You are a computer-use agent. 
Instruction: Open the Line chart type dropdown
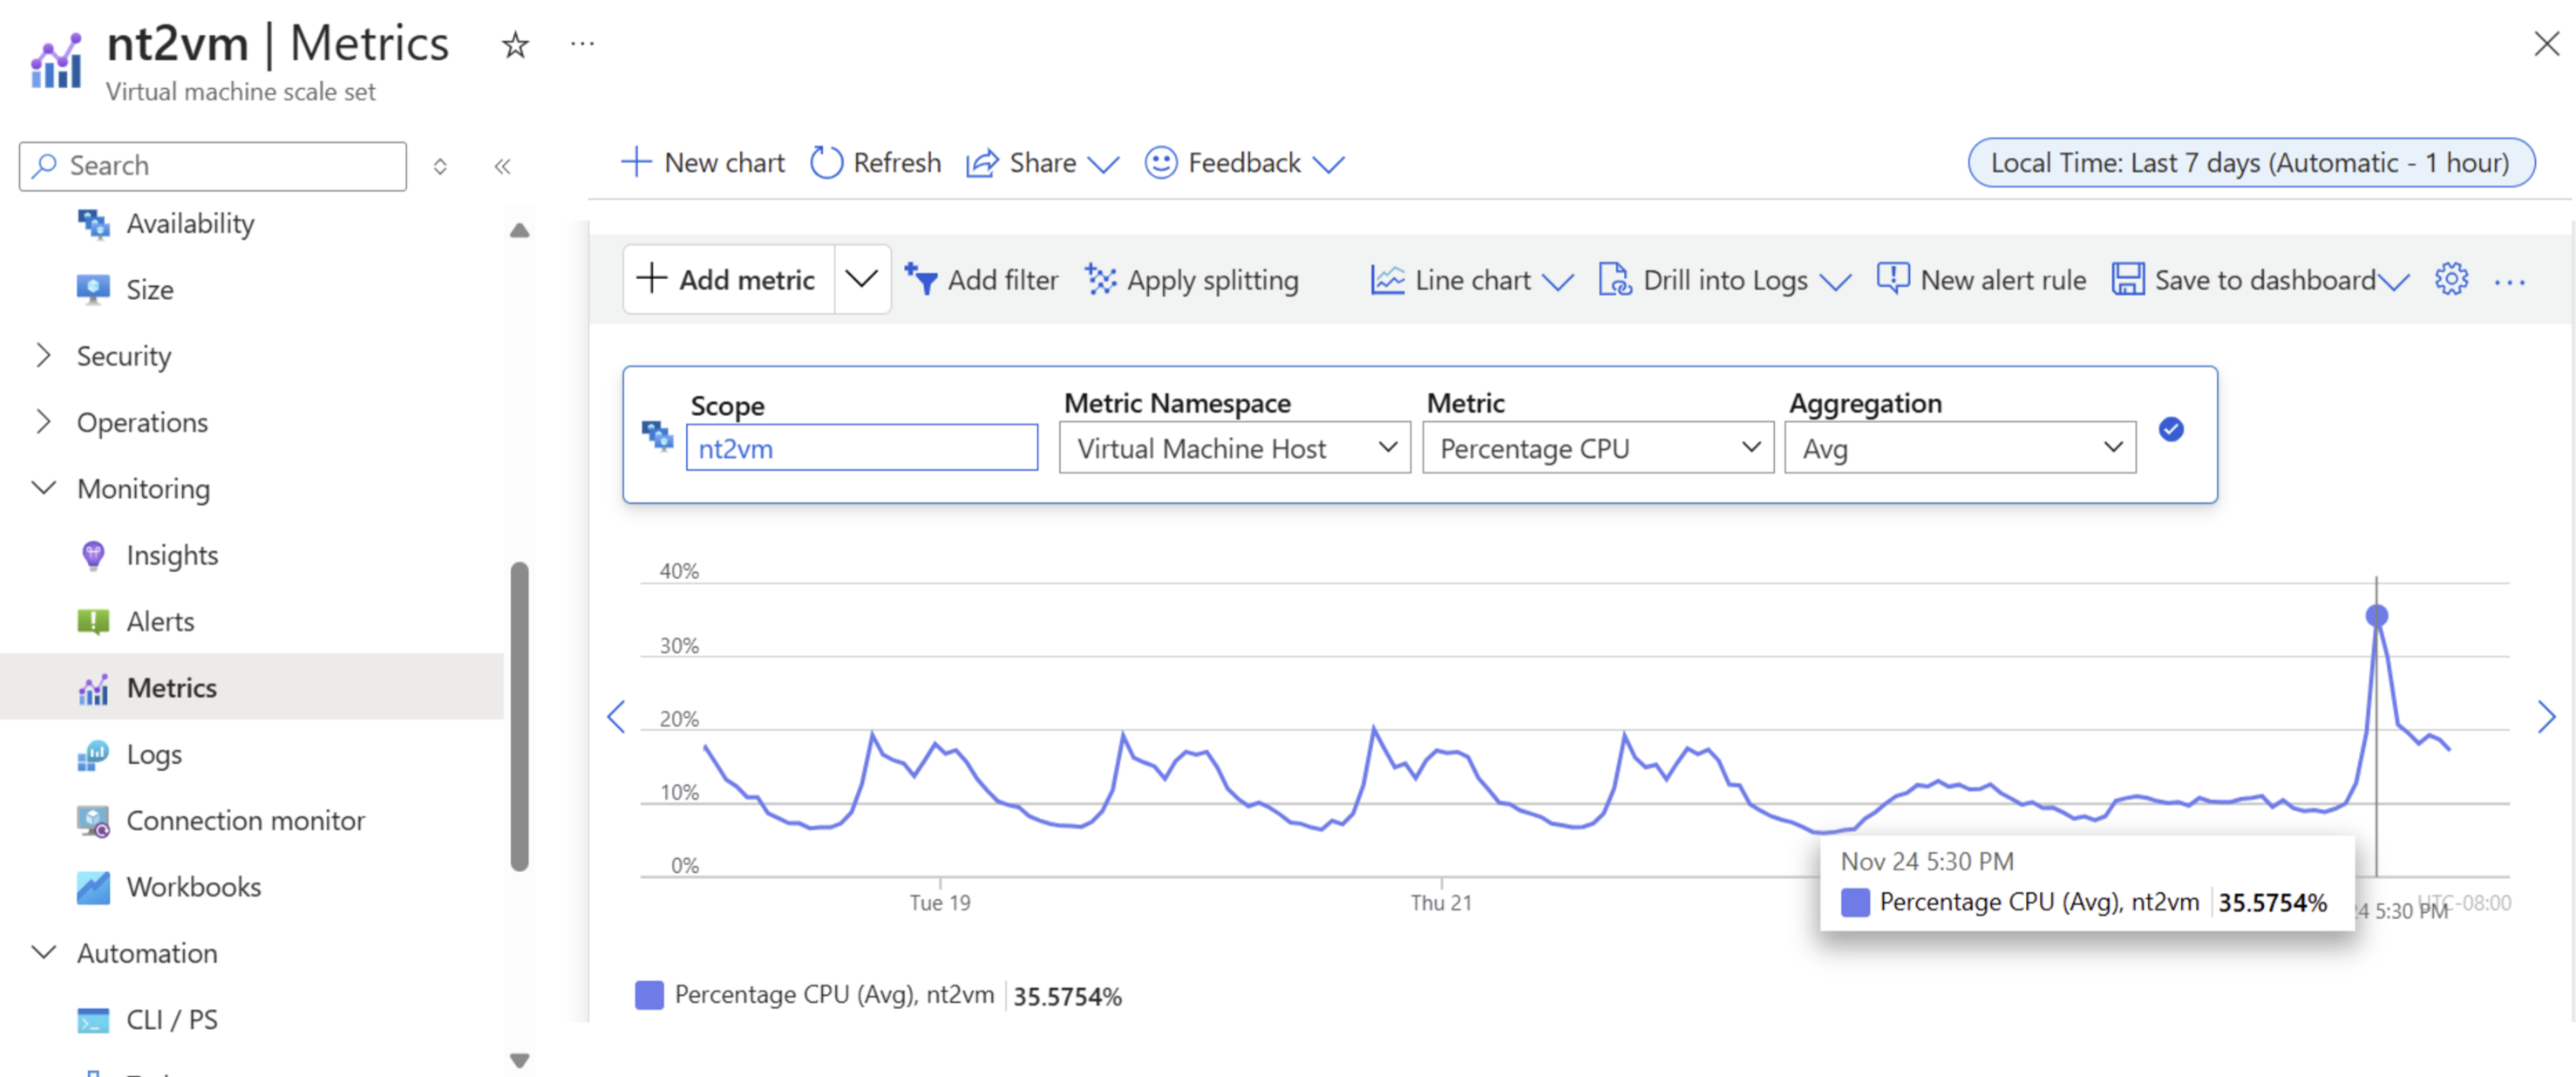pyautogui.click(x=1472, y=280)
